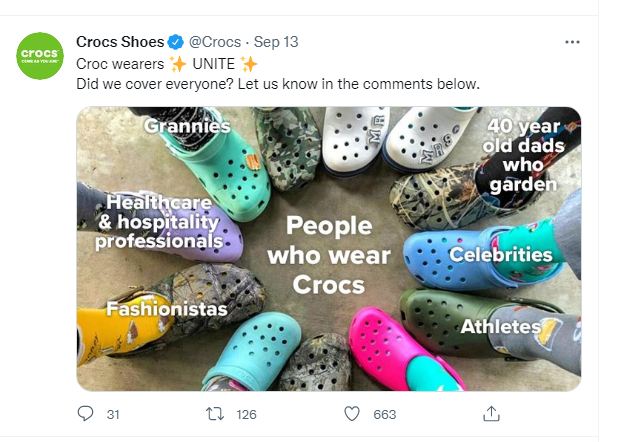Click the "Grannies" label in the image
The height and width of the screenshot is (442, 620).
tap(187, 126)
